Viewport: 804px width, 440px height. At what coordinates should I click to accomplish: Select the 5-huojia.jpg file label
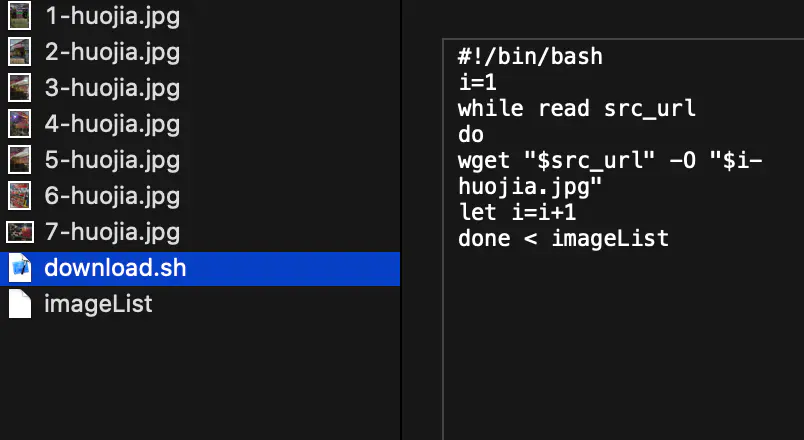[x=112, y=159]
